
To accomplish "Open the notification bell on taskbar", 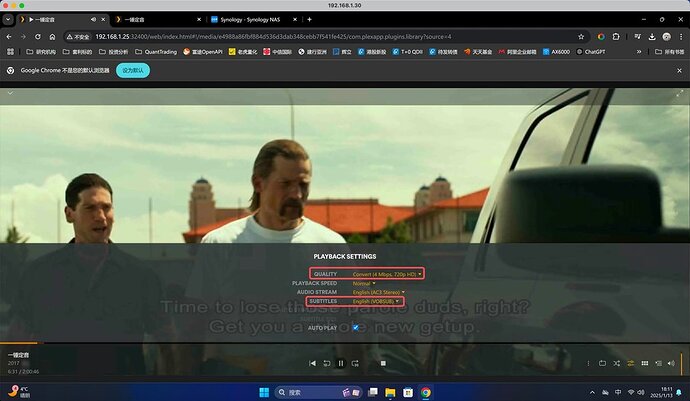I will (x=679, y=392).
